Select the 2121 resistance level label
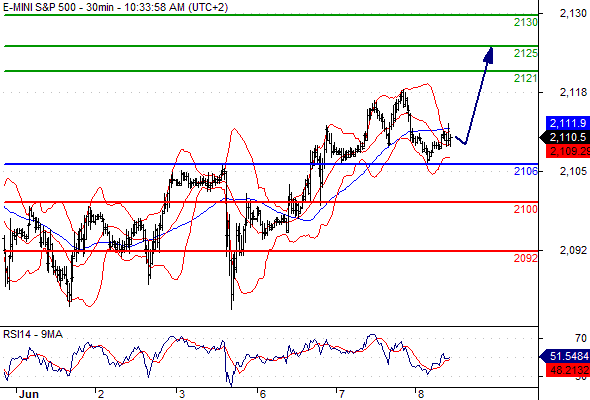Screen dimensions: 590x400 [526, 78]
